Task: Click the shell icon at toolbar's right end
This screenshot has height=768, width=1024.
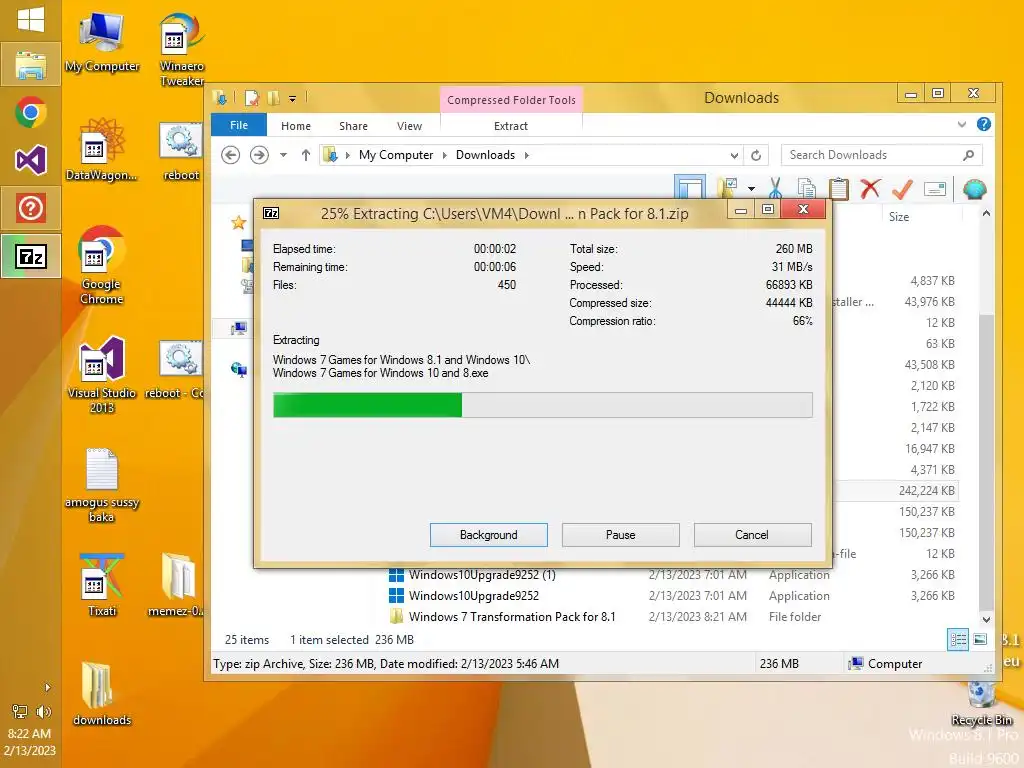Action: (974, 189)
